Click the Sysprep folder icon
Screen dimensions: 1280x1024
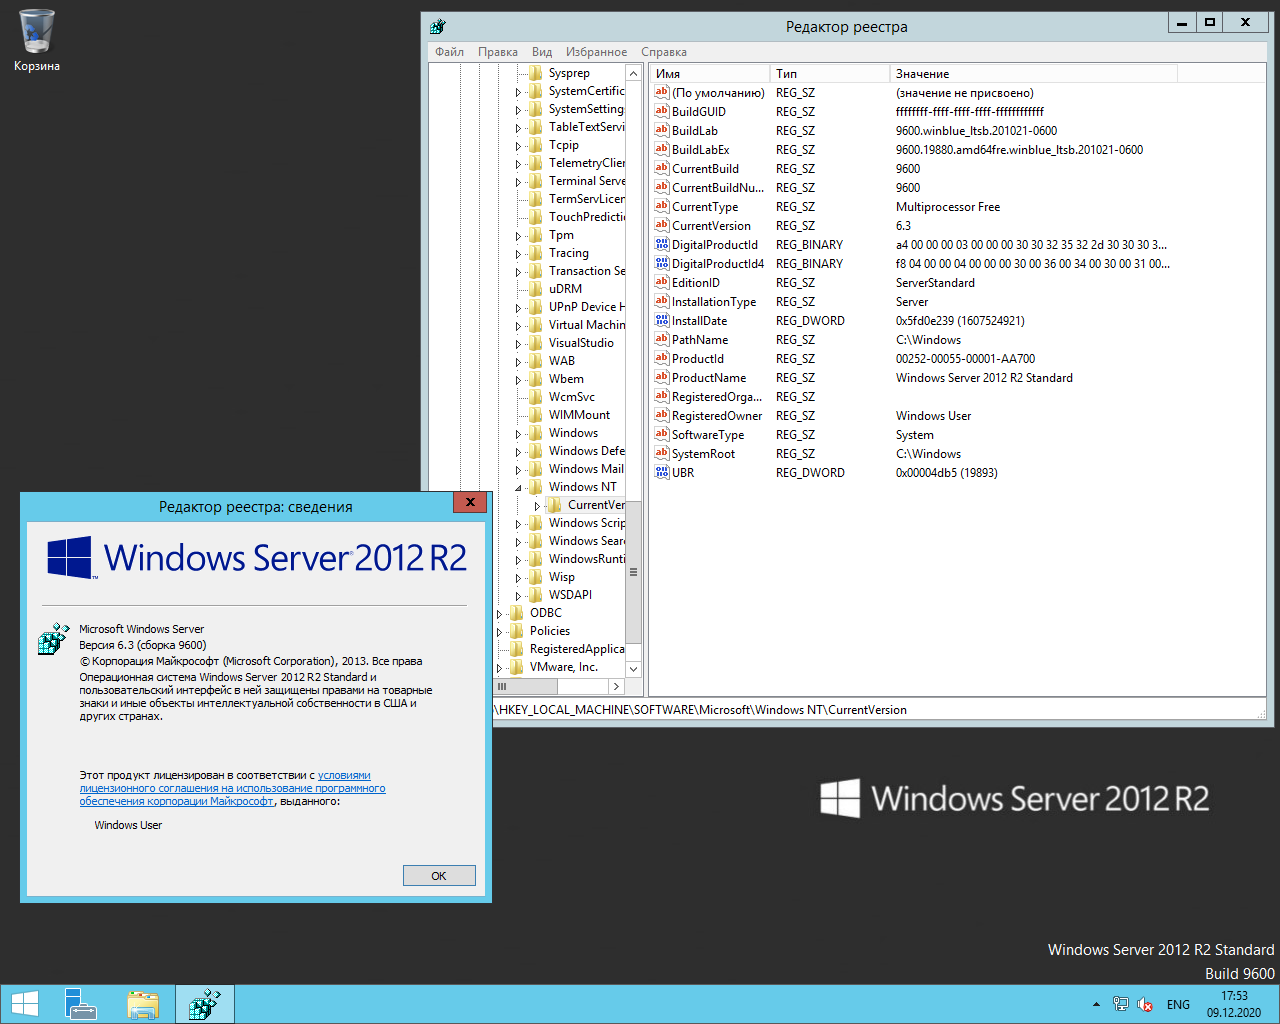(x=536, y=73)
